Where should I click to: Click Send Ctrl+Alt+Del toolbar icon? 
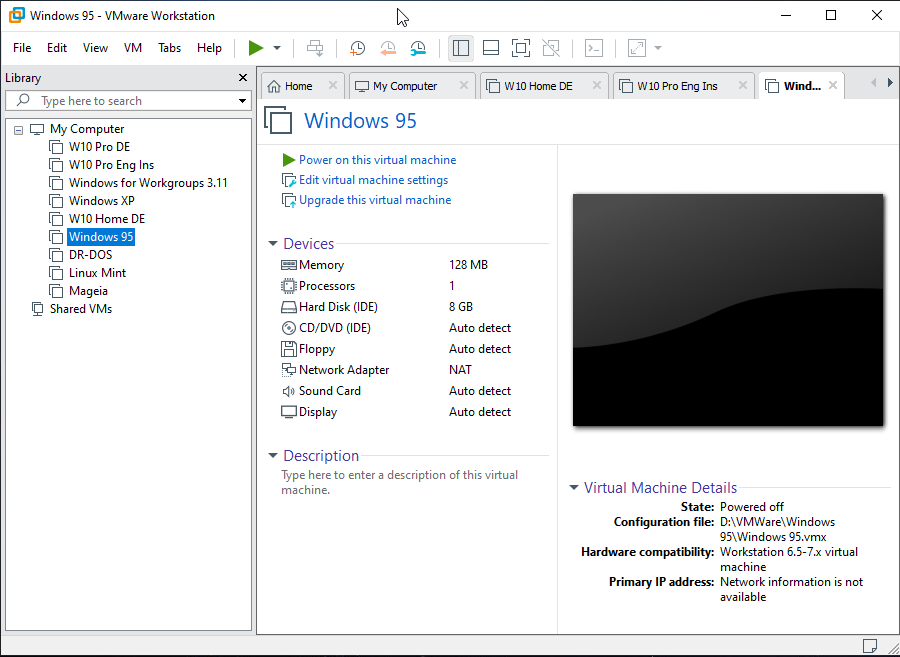coord(315,48)
